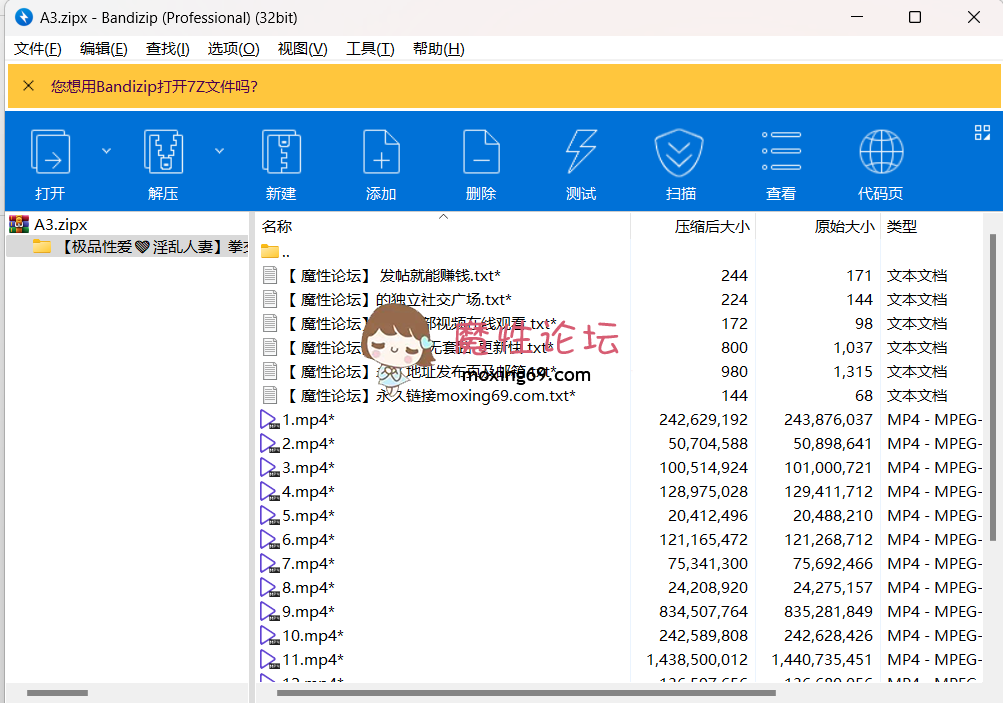This screenshot has width=1003, height=703.
Task: Click the video file icon of 11.mp4
Action: tap(269, 660)
